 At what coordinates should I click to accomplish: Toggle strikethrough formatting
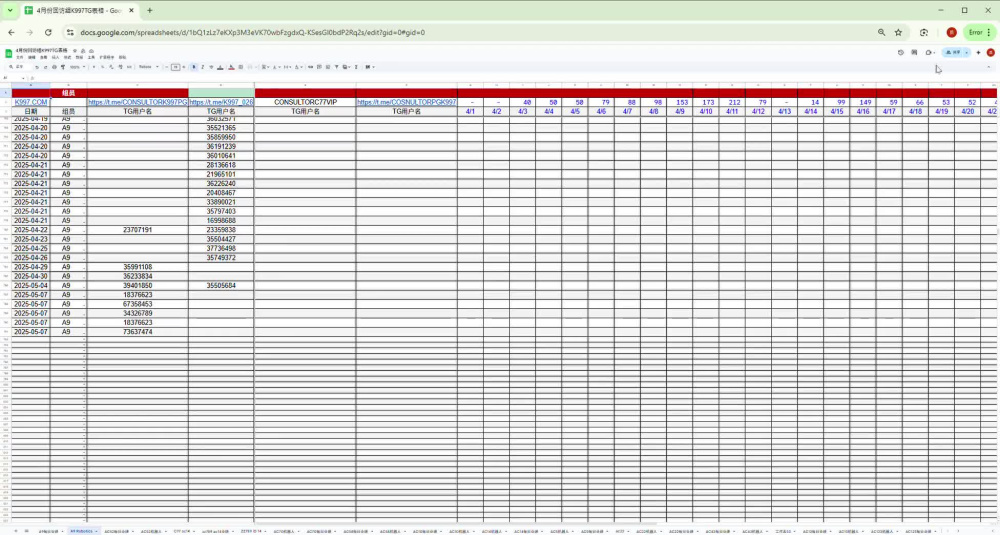point(211,67)
